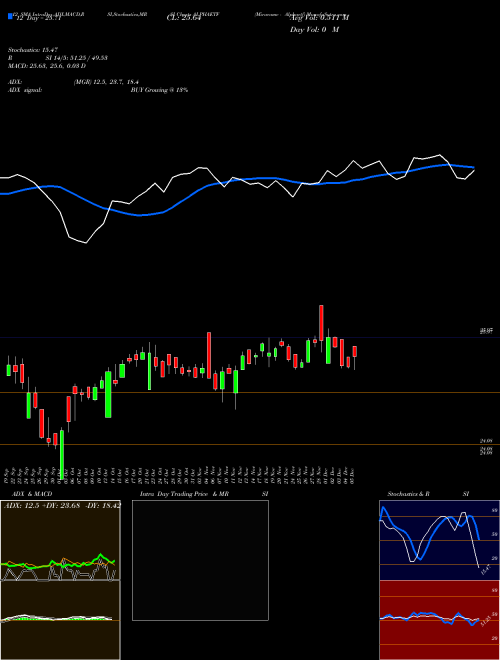Click the '12 Day = 25.71' label

(39, 18)
